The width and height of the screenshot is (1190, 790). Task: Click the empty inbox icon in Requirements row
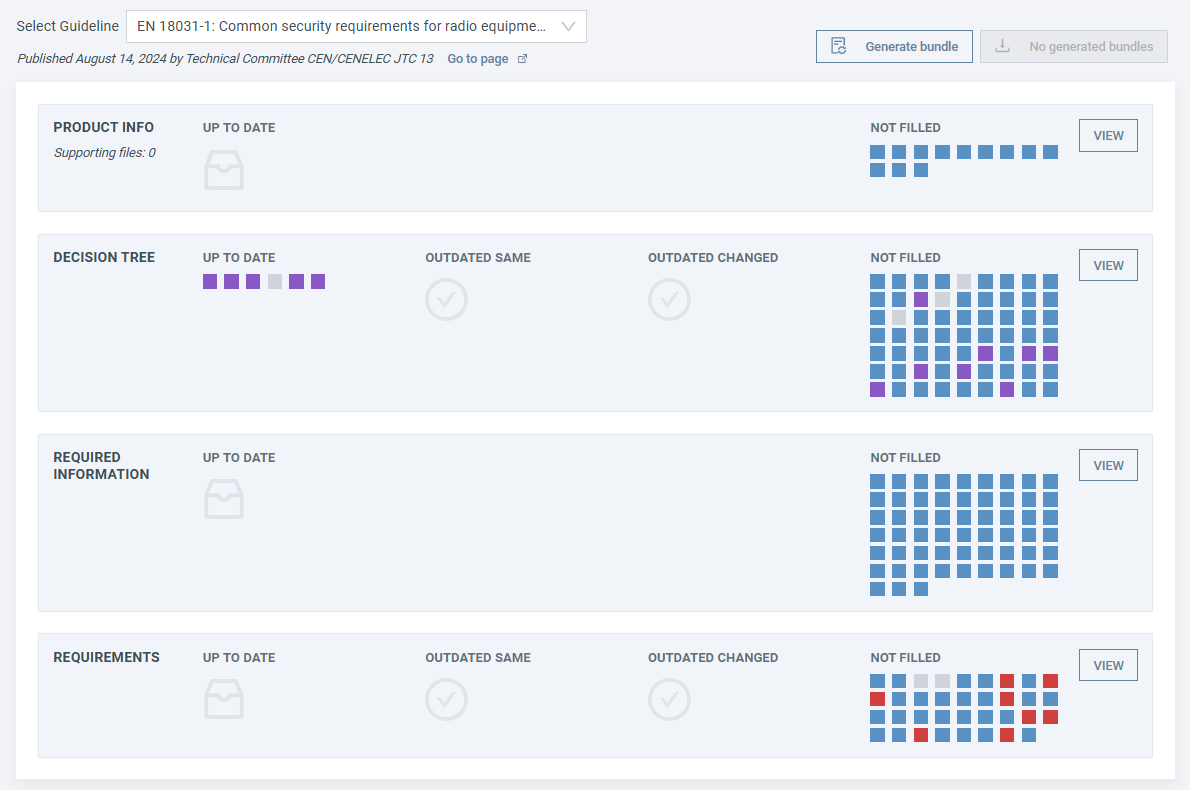(x=224, y=699)
